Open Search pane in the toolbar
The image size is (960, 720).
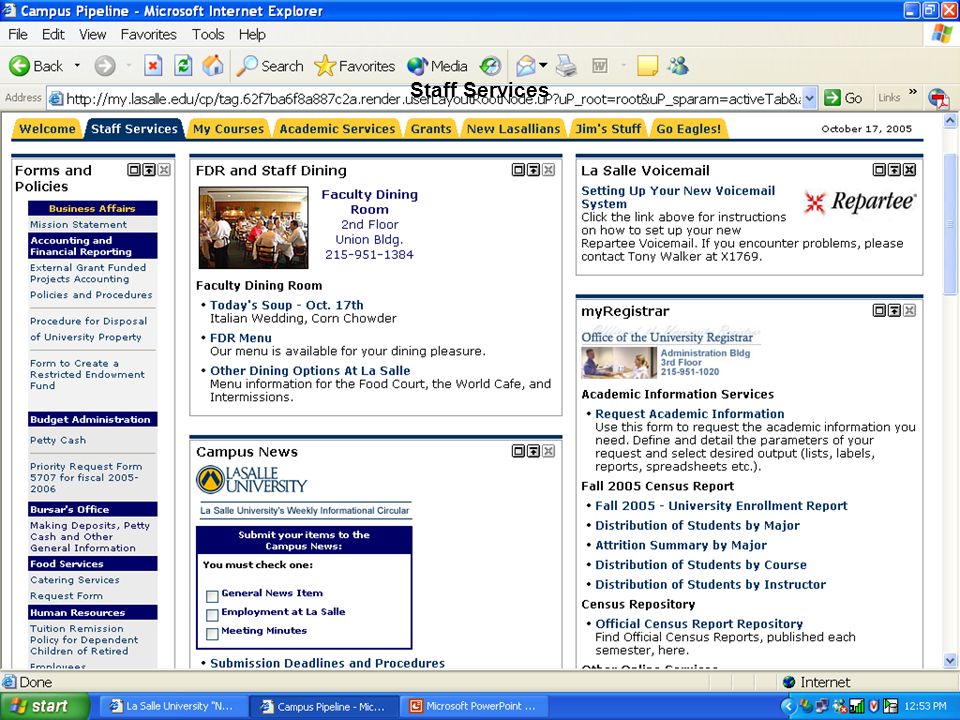coord(270,66)
